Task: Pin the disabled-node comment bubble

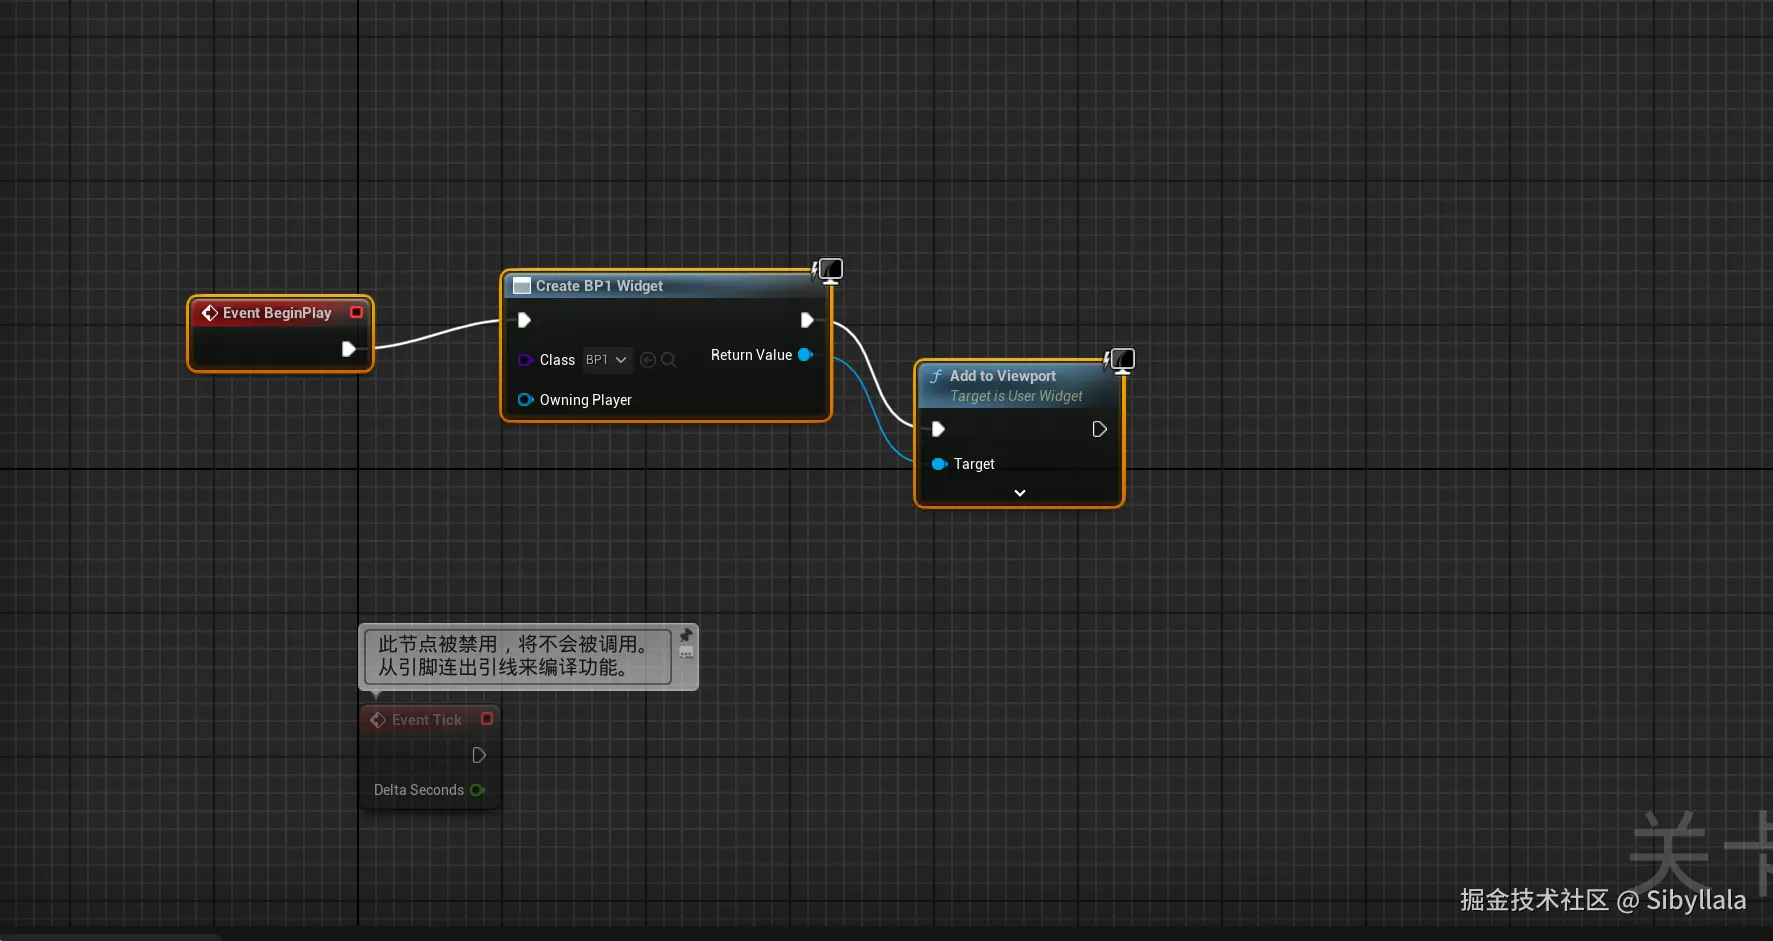Action: point(686,635)
